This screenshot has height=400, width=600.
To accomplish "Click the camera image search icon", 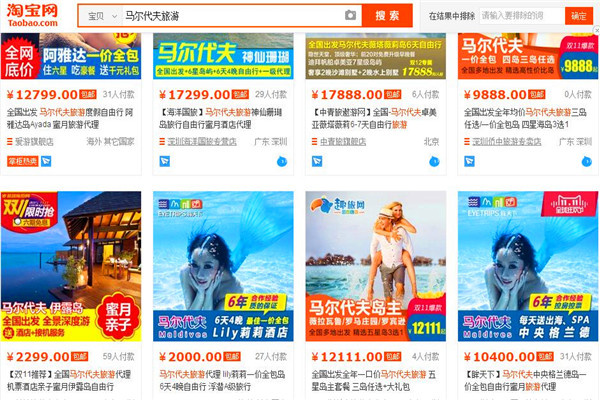I will (351, 16).
